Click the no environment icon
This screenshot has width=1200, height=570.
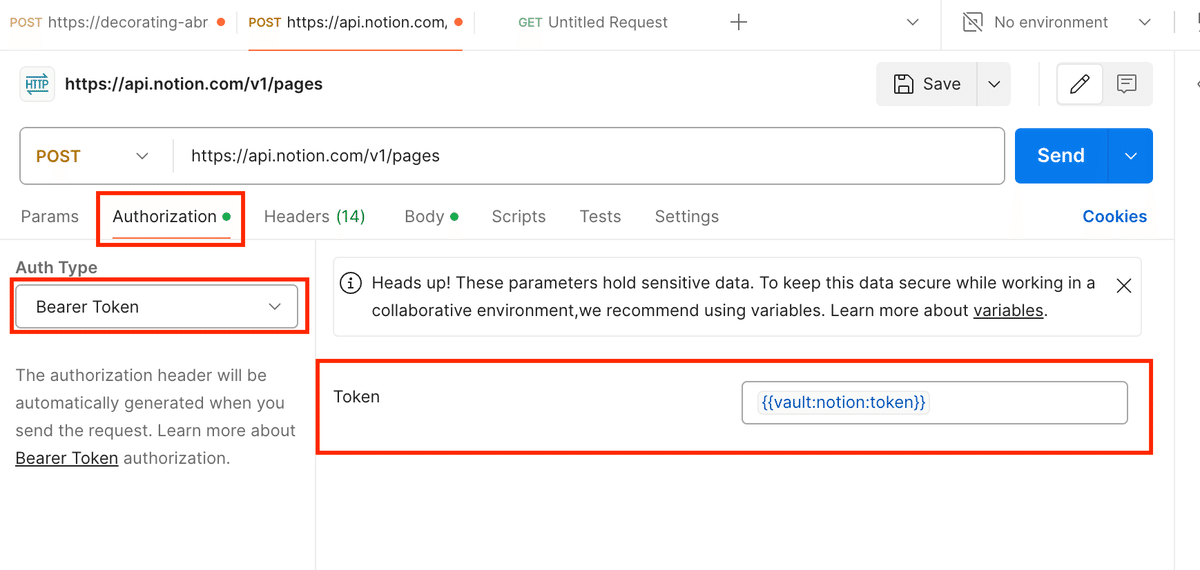tap(972, 22)
